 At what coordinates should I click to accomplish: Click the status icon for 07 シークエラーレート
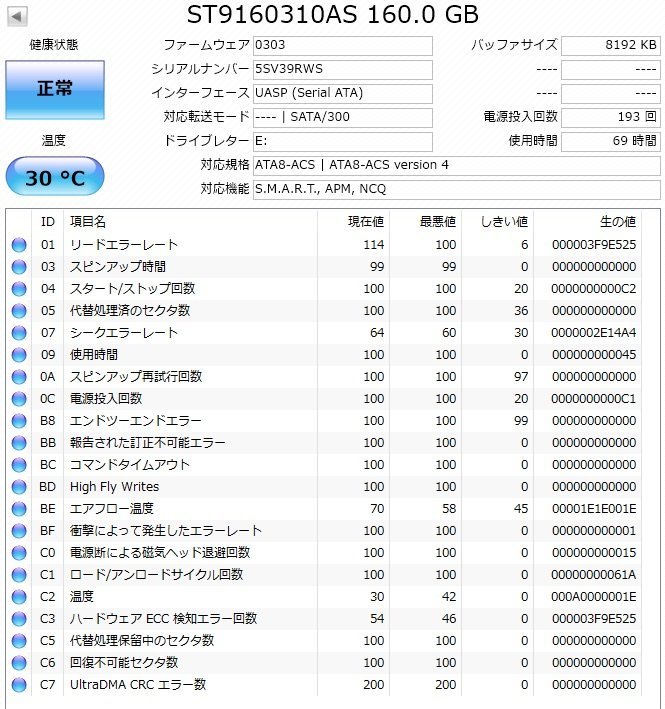pyautogui.click(x=19, y=333)
